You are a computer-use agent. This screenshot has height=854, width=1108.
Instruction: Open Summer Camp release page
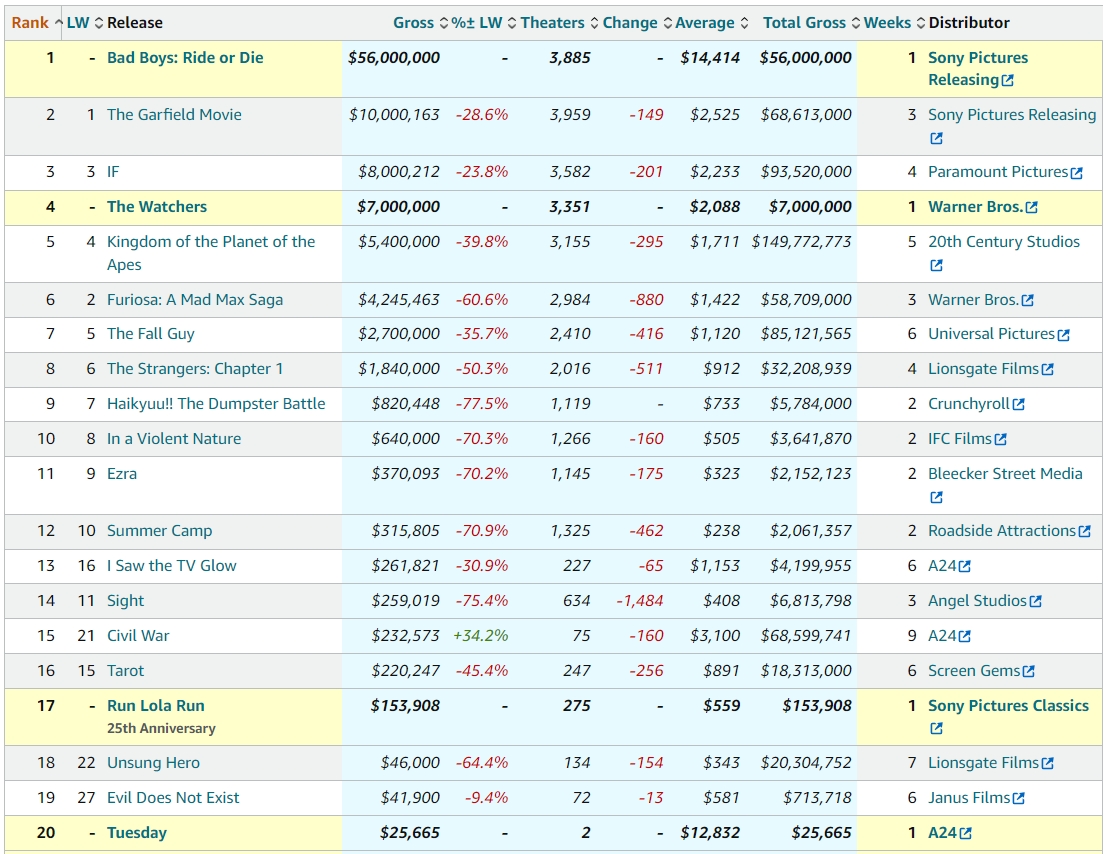click(159, 531)
